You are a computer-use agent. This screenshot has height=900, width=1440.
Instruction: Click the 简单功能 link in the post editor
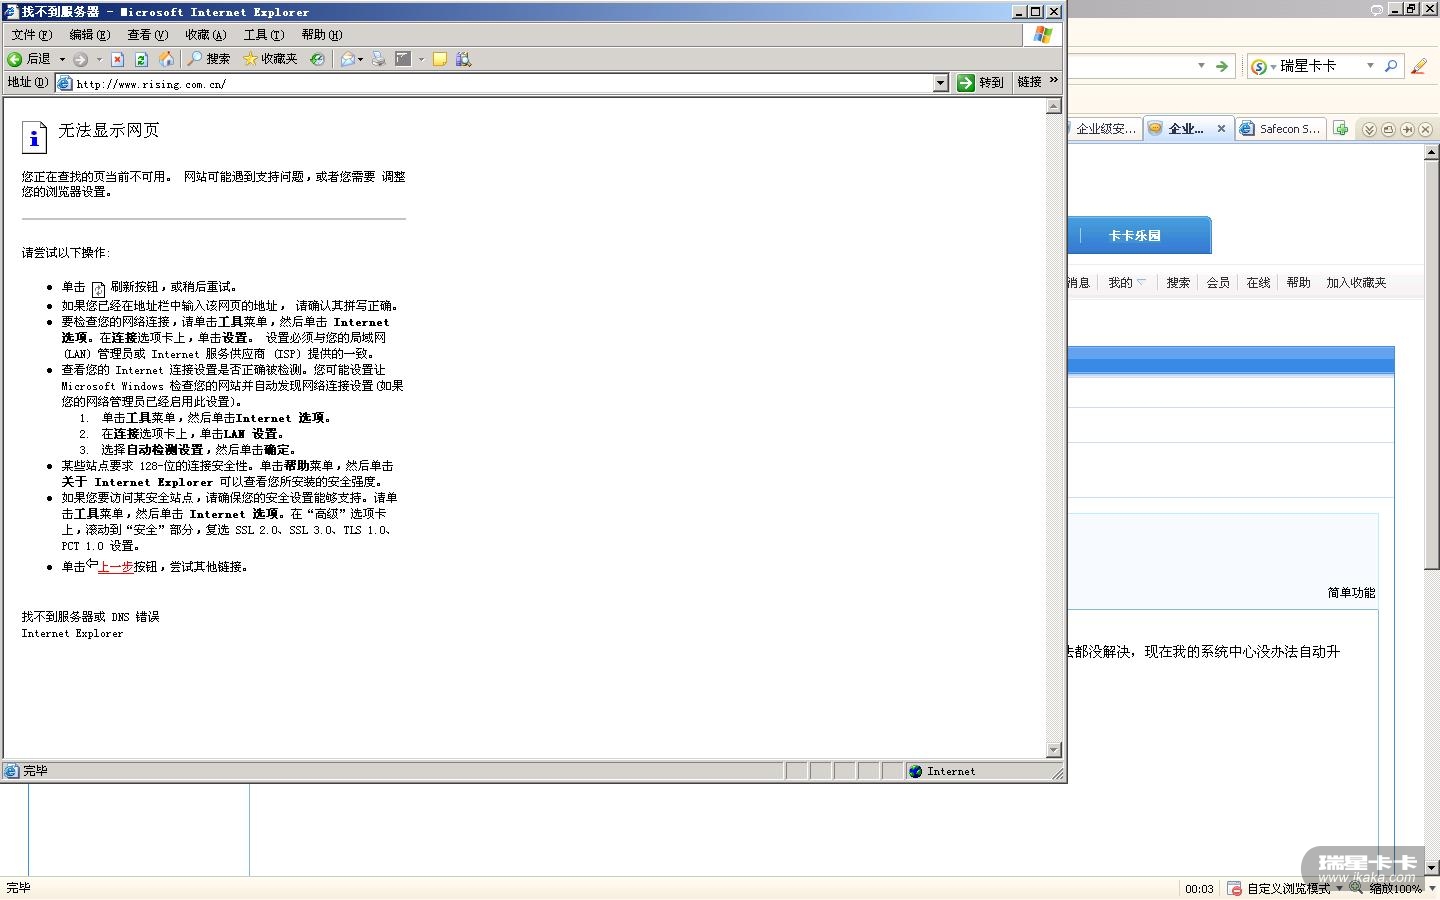click(1351, 593)
